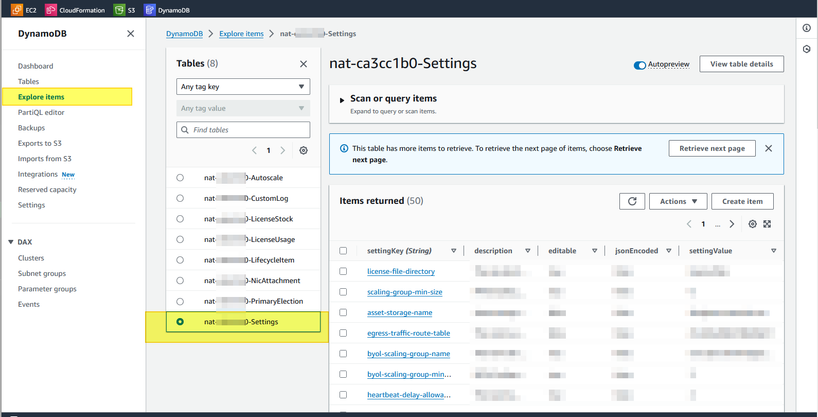Open the S3 service shortcut
818x417 pixels.
119,10
